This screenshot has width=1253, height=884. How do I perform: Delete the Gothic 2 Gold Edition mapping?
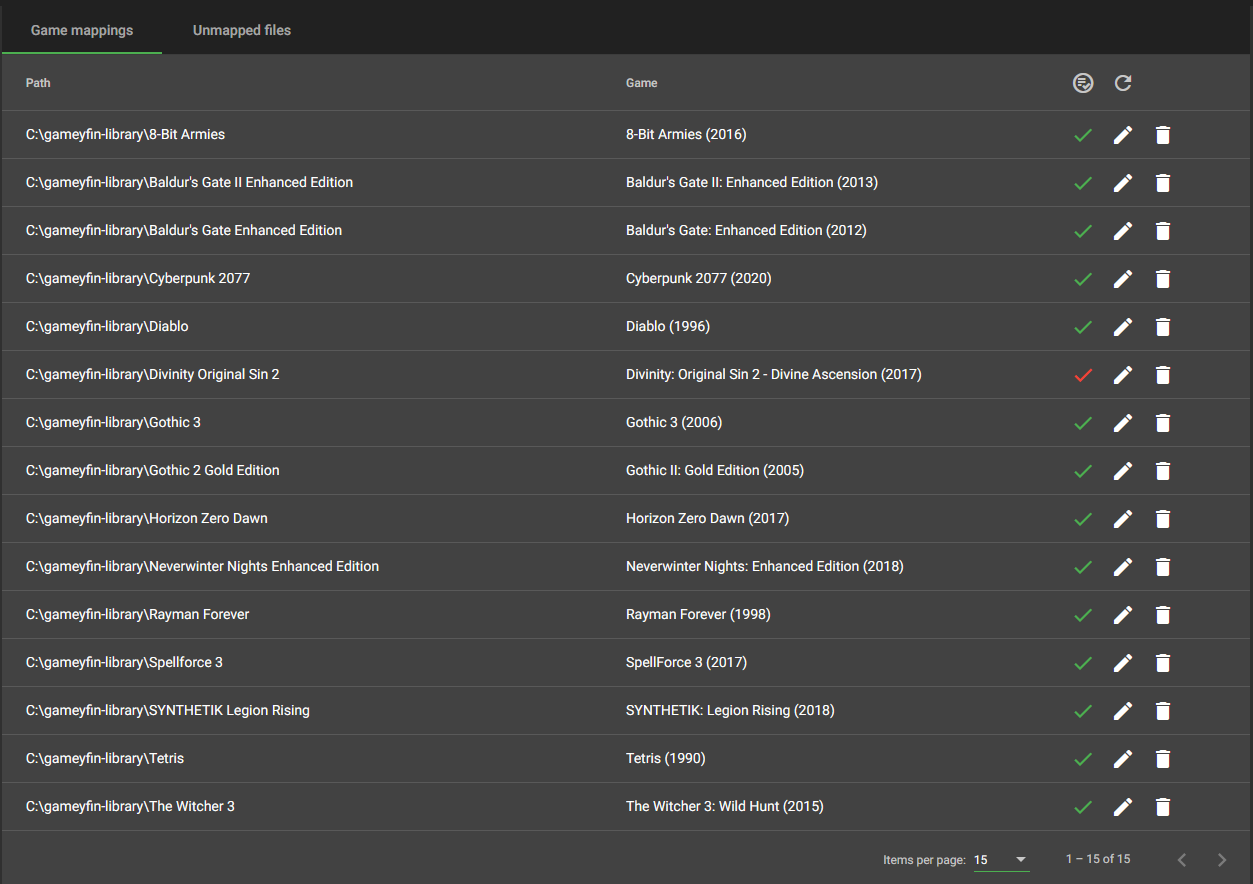1162,471
